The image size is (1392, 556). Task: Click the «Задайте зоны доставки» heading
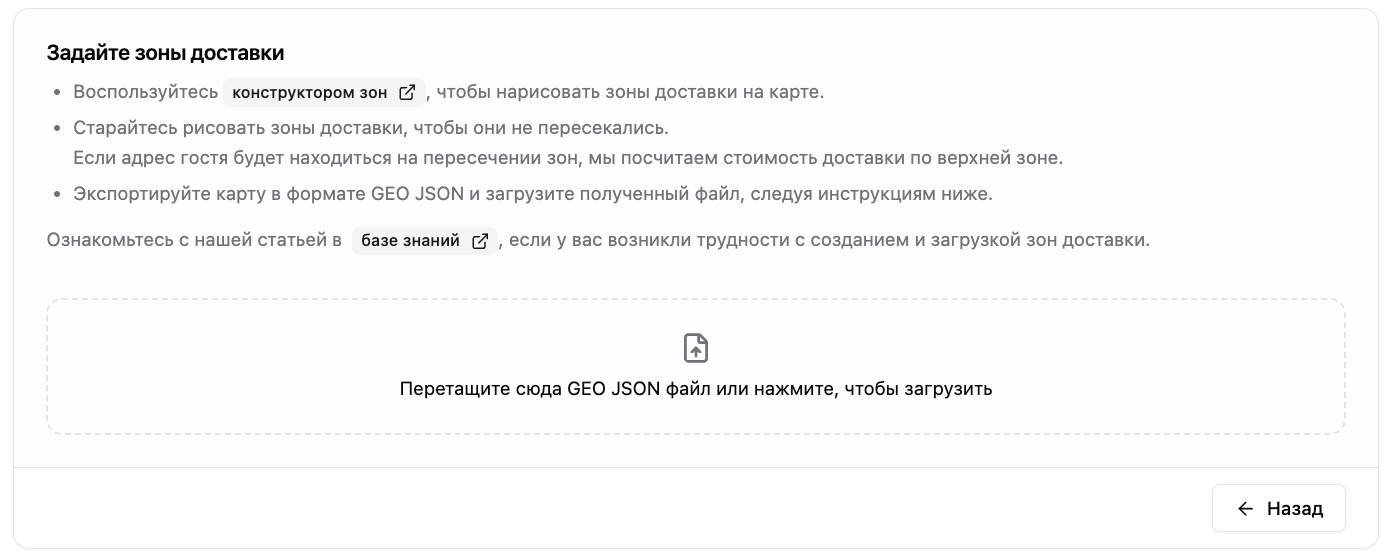166,53
